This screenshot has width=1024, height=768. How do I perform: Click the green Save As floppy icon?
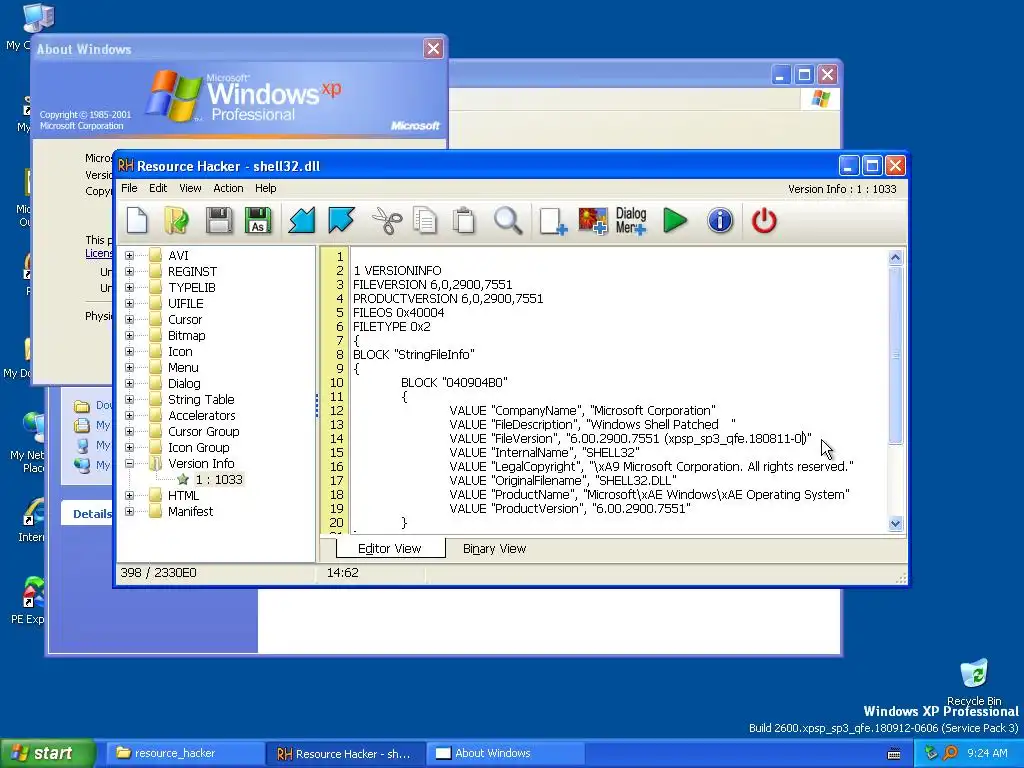coord(258,220)
